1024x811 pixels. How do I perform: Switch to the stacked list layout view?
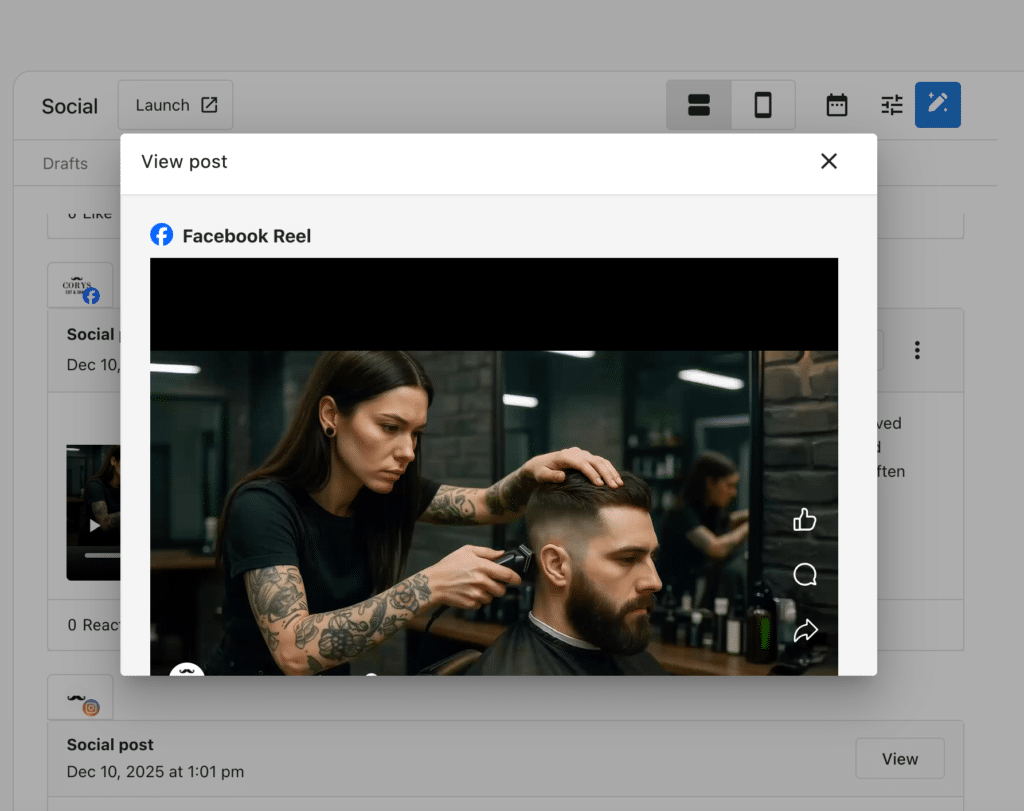pyautogui.click(x=699, y=105)
